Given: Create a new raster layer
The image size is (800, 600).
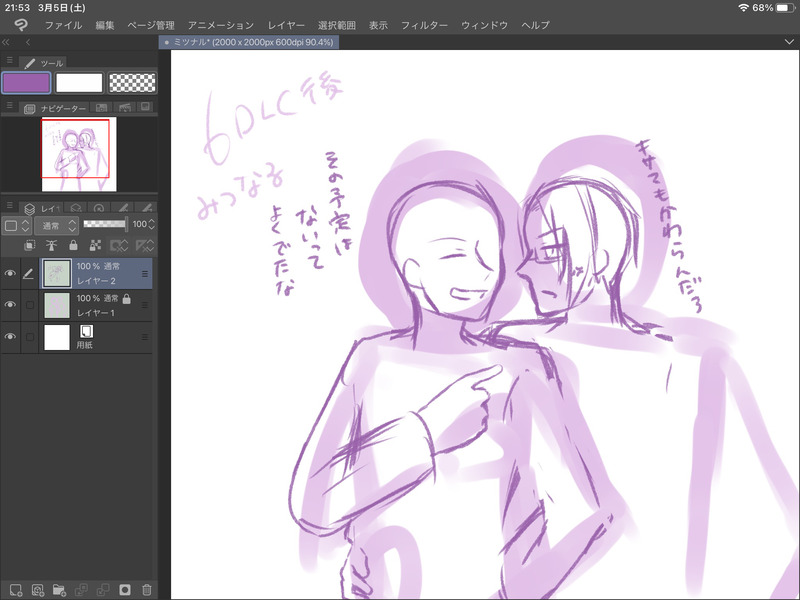Looking at the screenshot, I should click(16, 590).
